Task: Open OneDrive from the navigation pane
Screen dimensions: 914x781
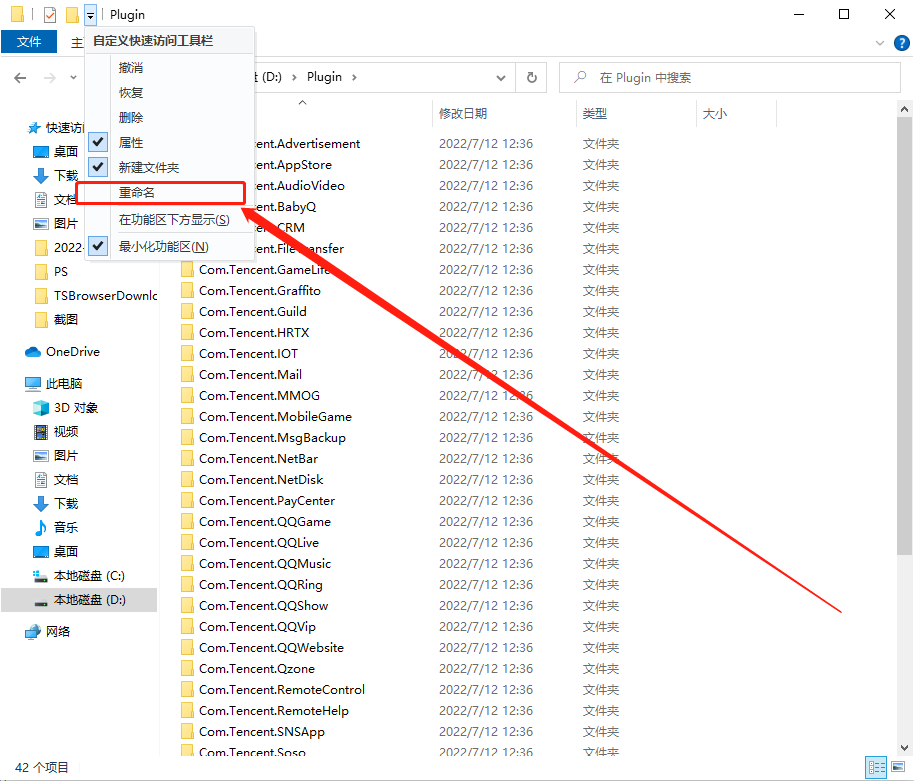Action: point(65,351)
